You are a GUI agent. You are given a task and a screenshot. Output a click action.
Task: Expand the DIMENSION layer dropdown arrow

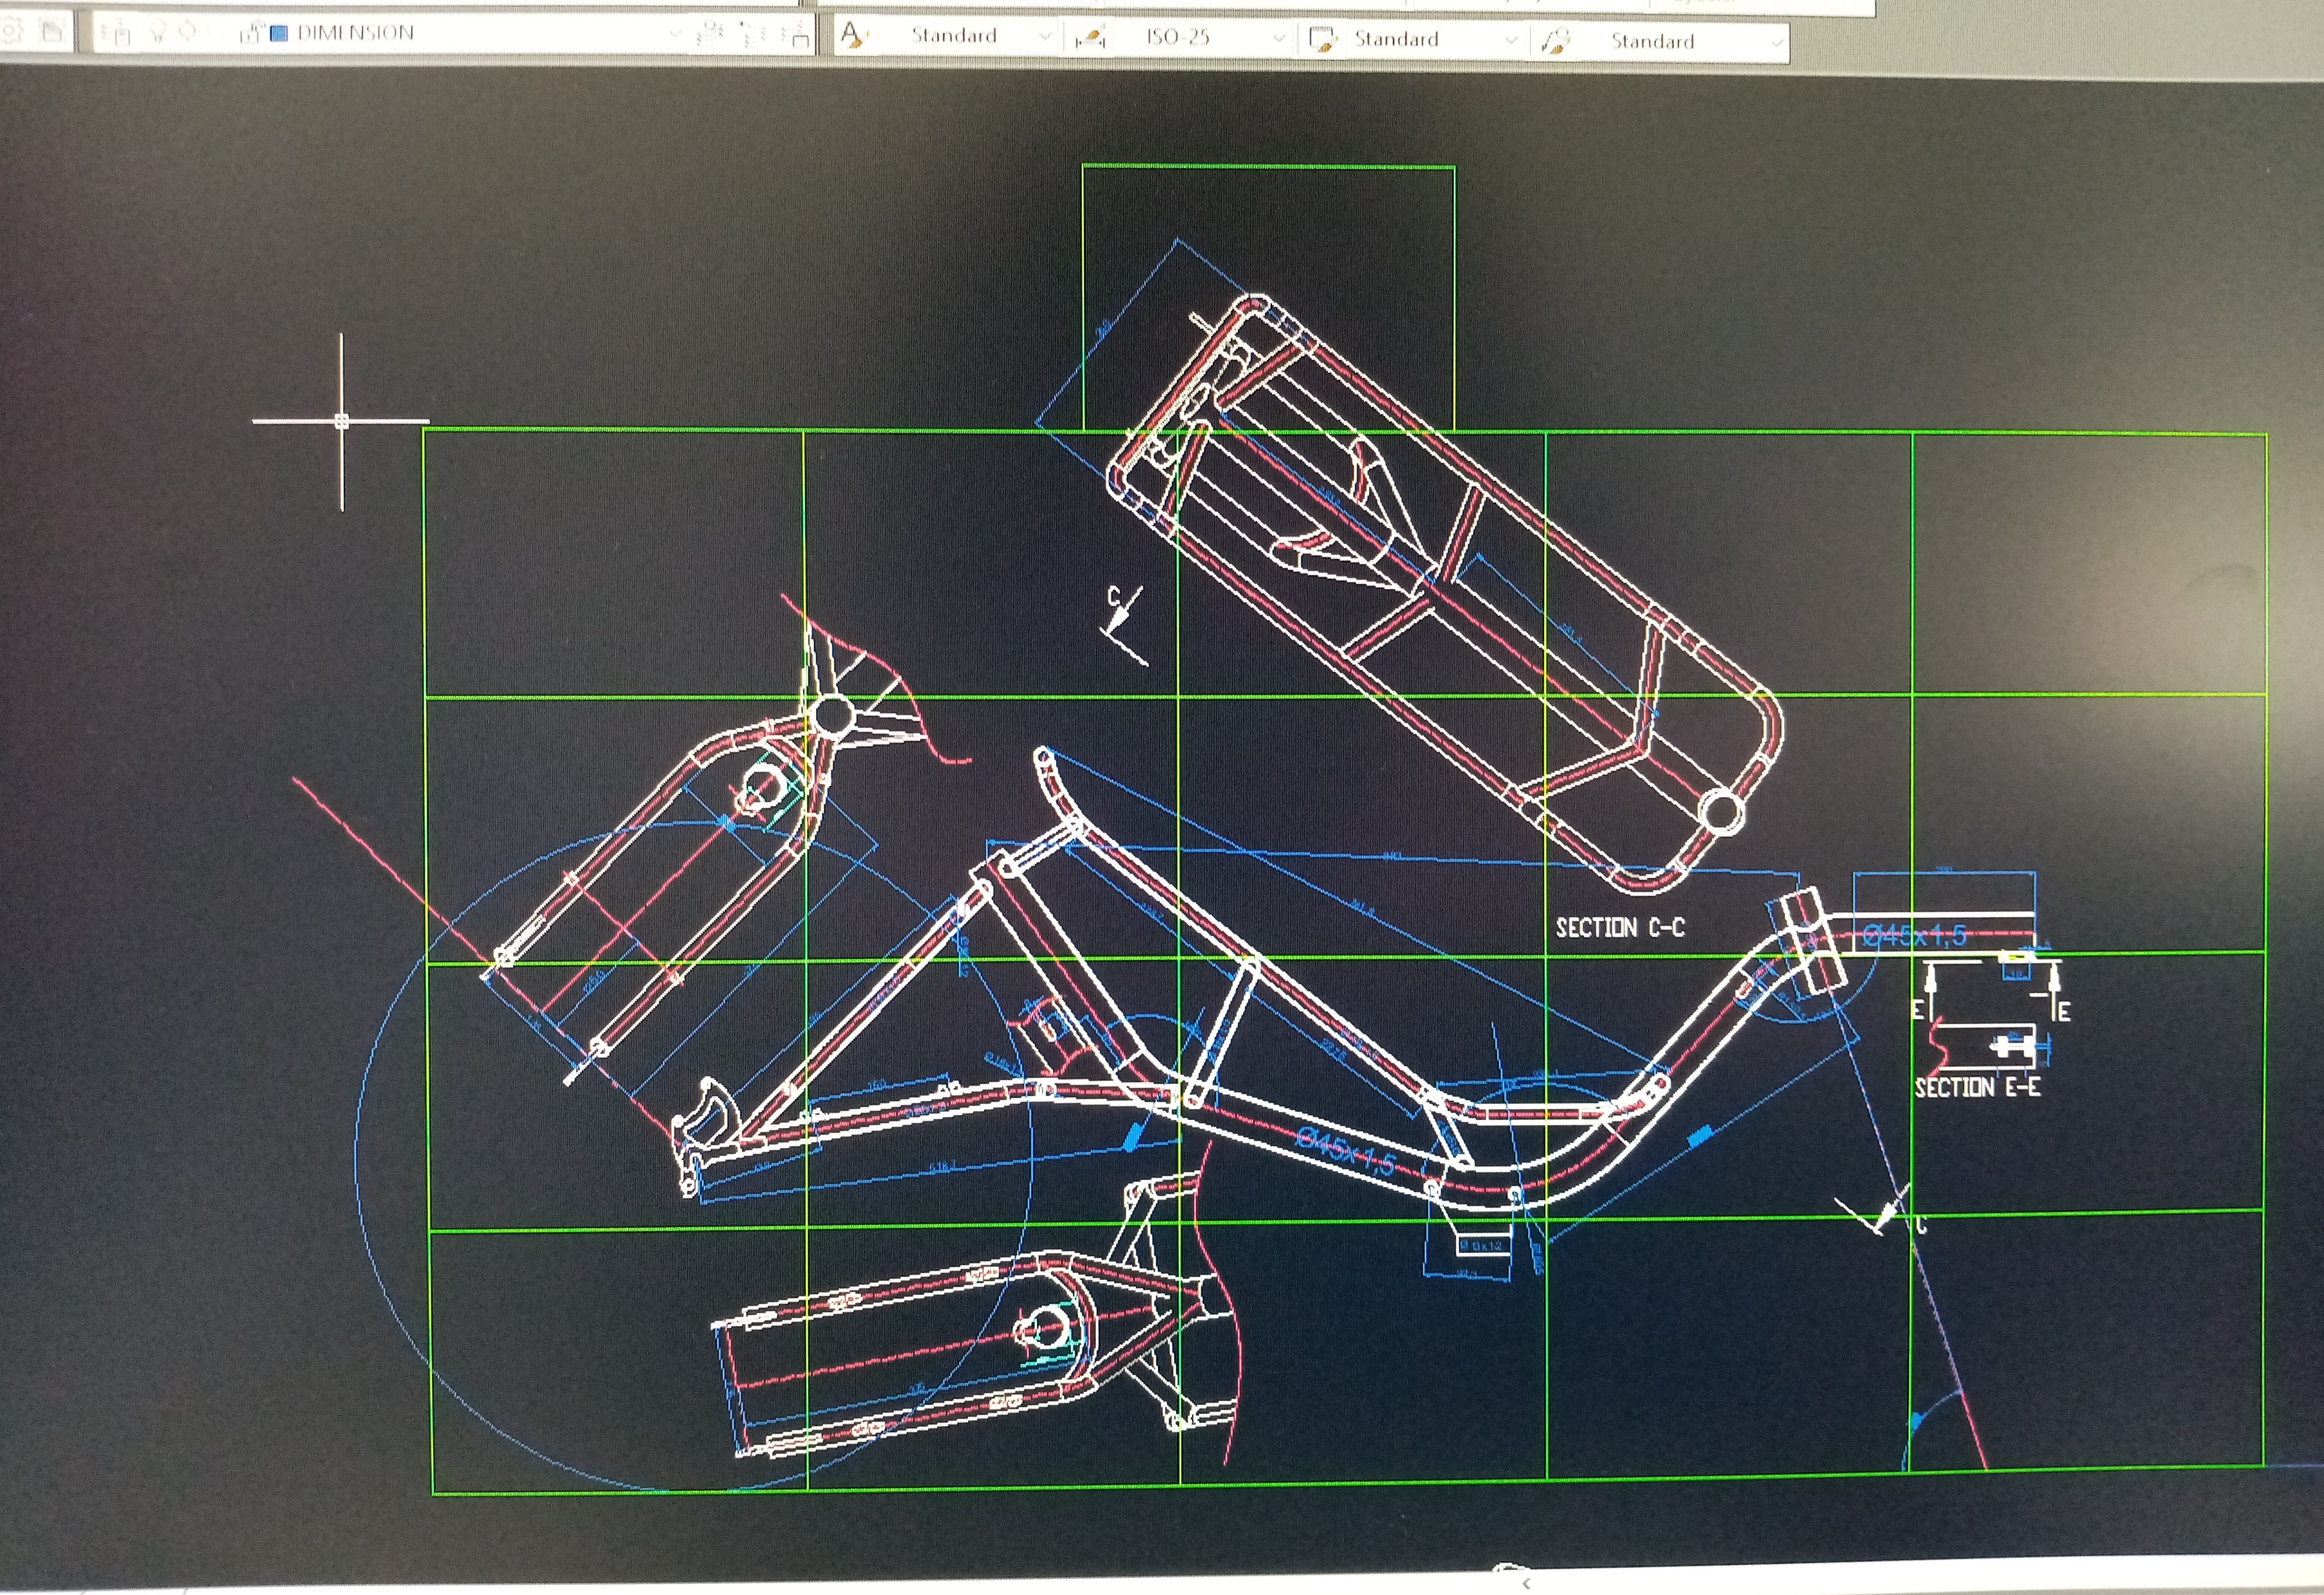[x=675, y=34]
